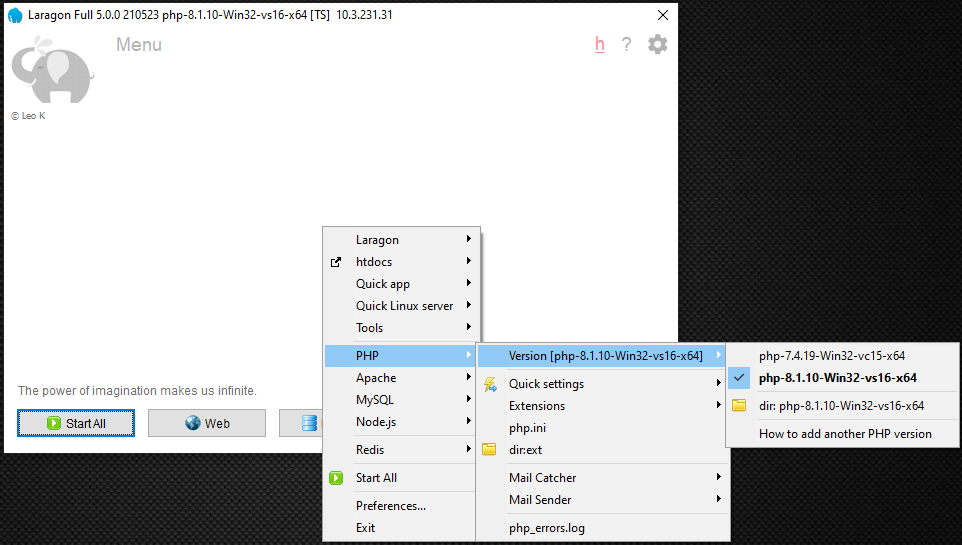Open the MySQL menu entry
The width and height of the screenshot is (962, 545).
point(401,400)
